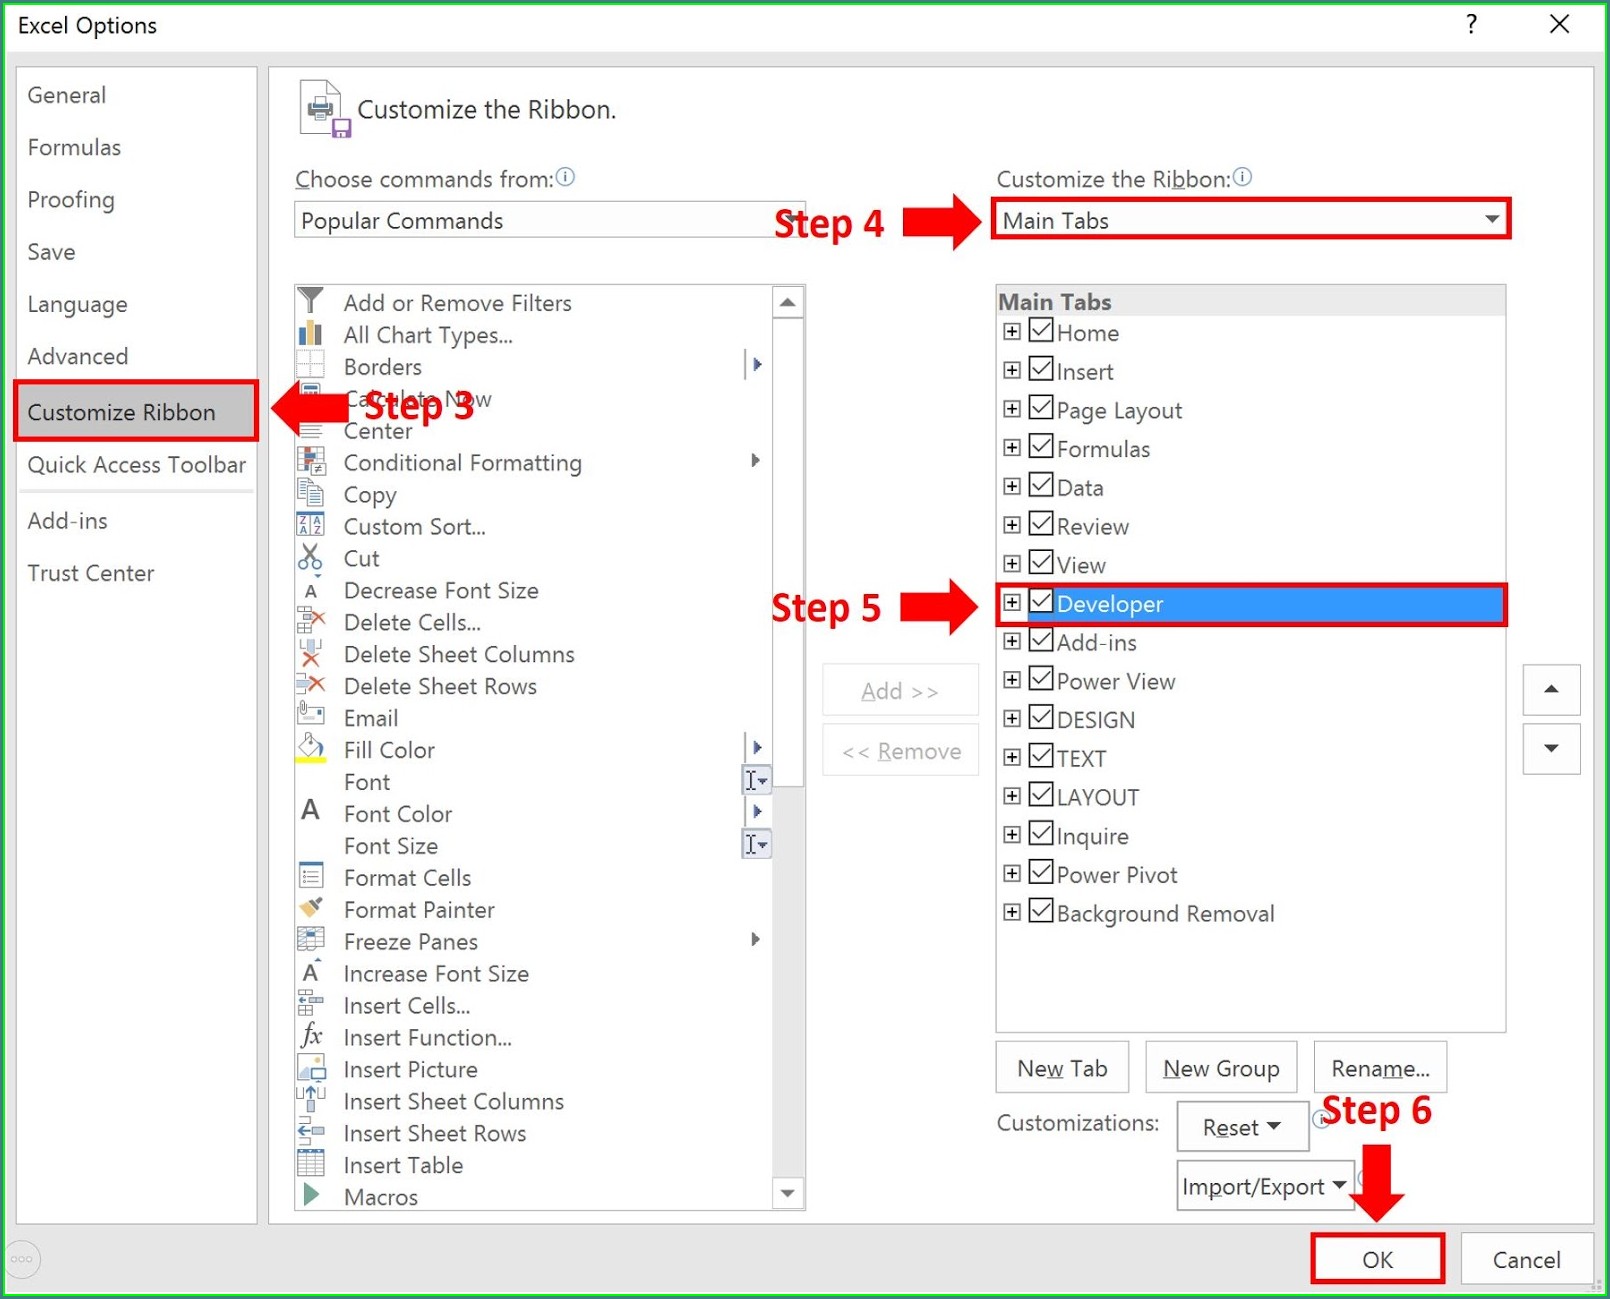Uncheck the View tab checkbox

[x=1041, y=563]
